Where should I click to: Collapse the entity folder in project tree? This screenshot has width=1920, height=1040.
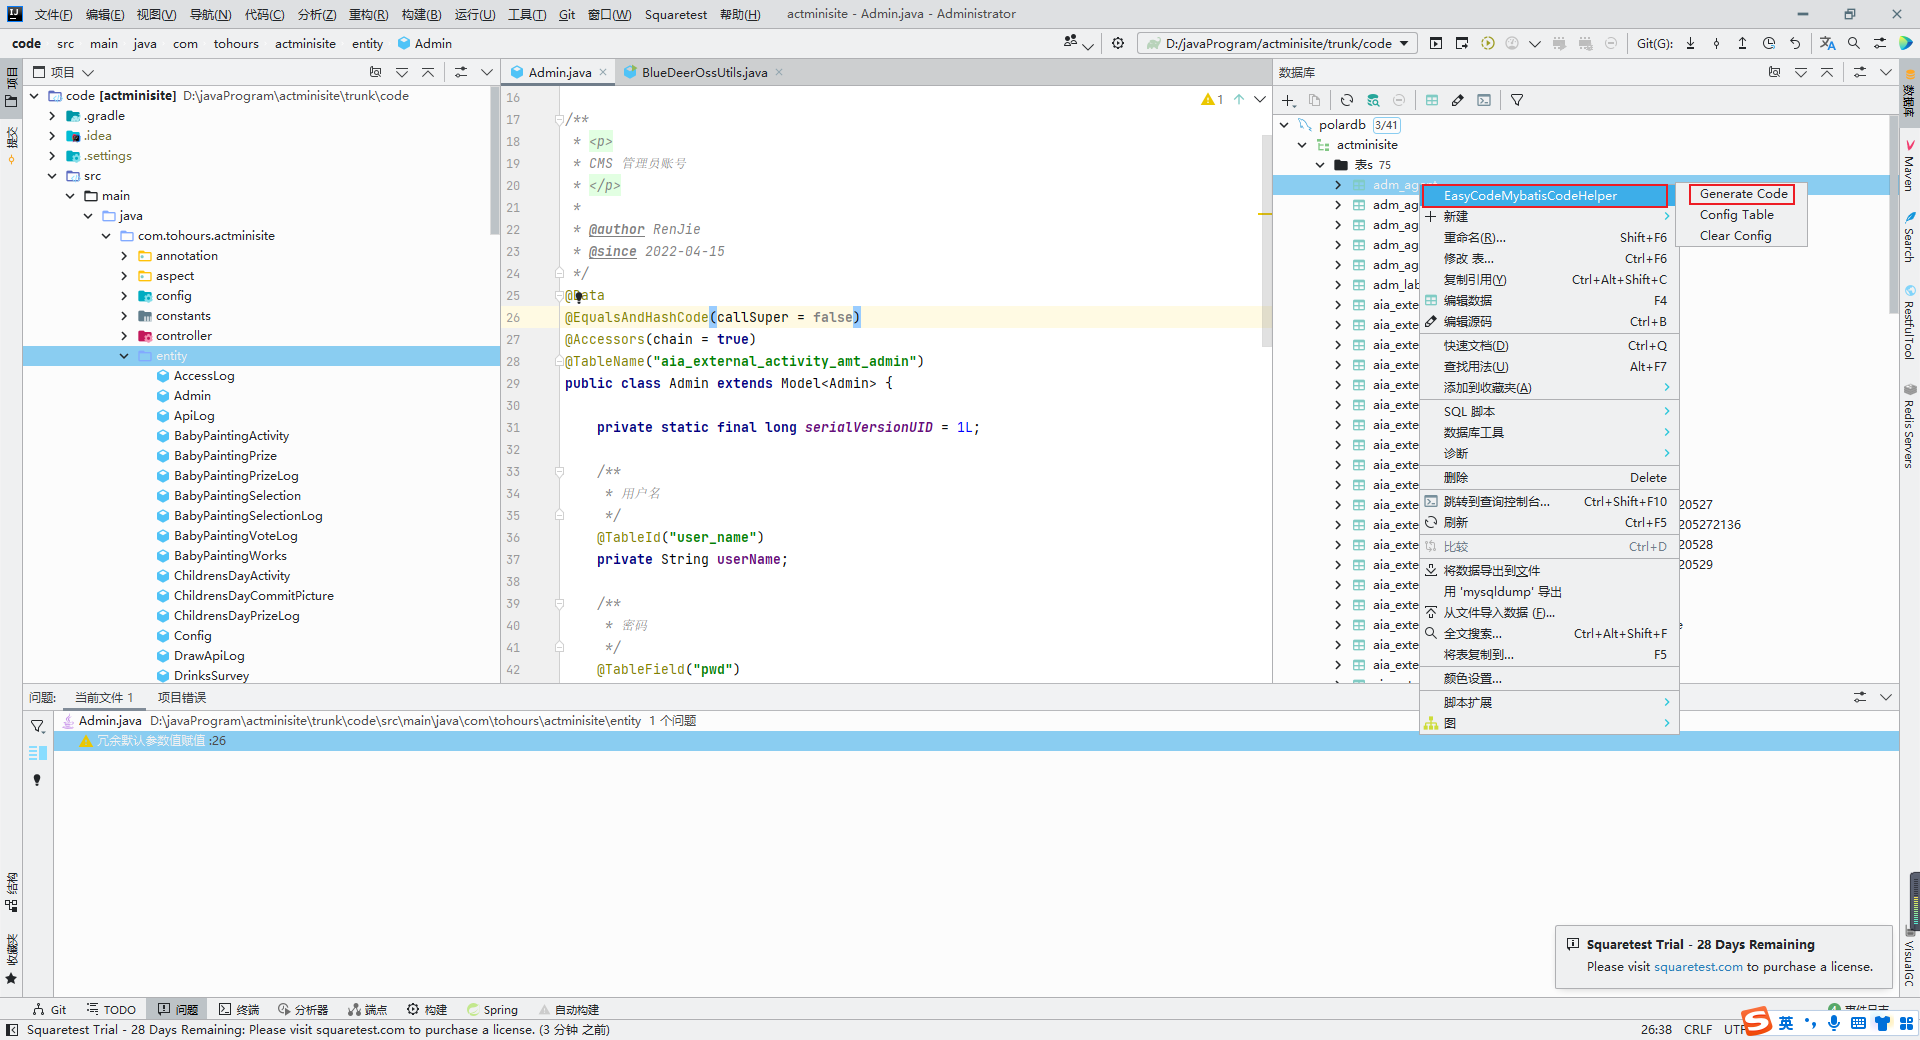[124, 356]
